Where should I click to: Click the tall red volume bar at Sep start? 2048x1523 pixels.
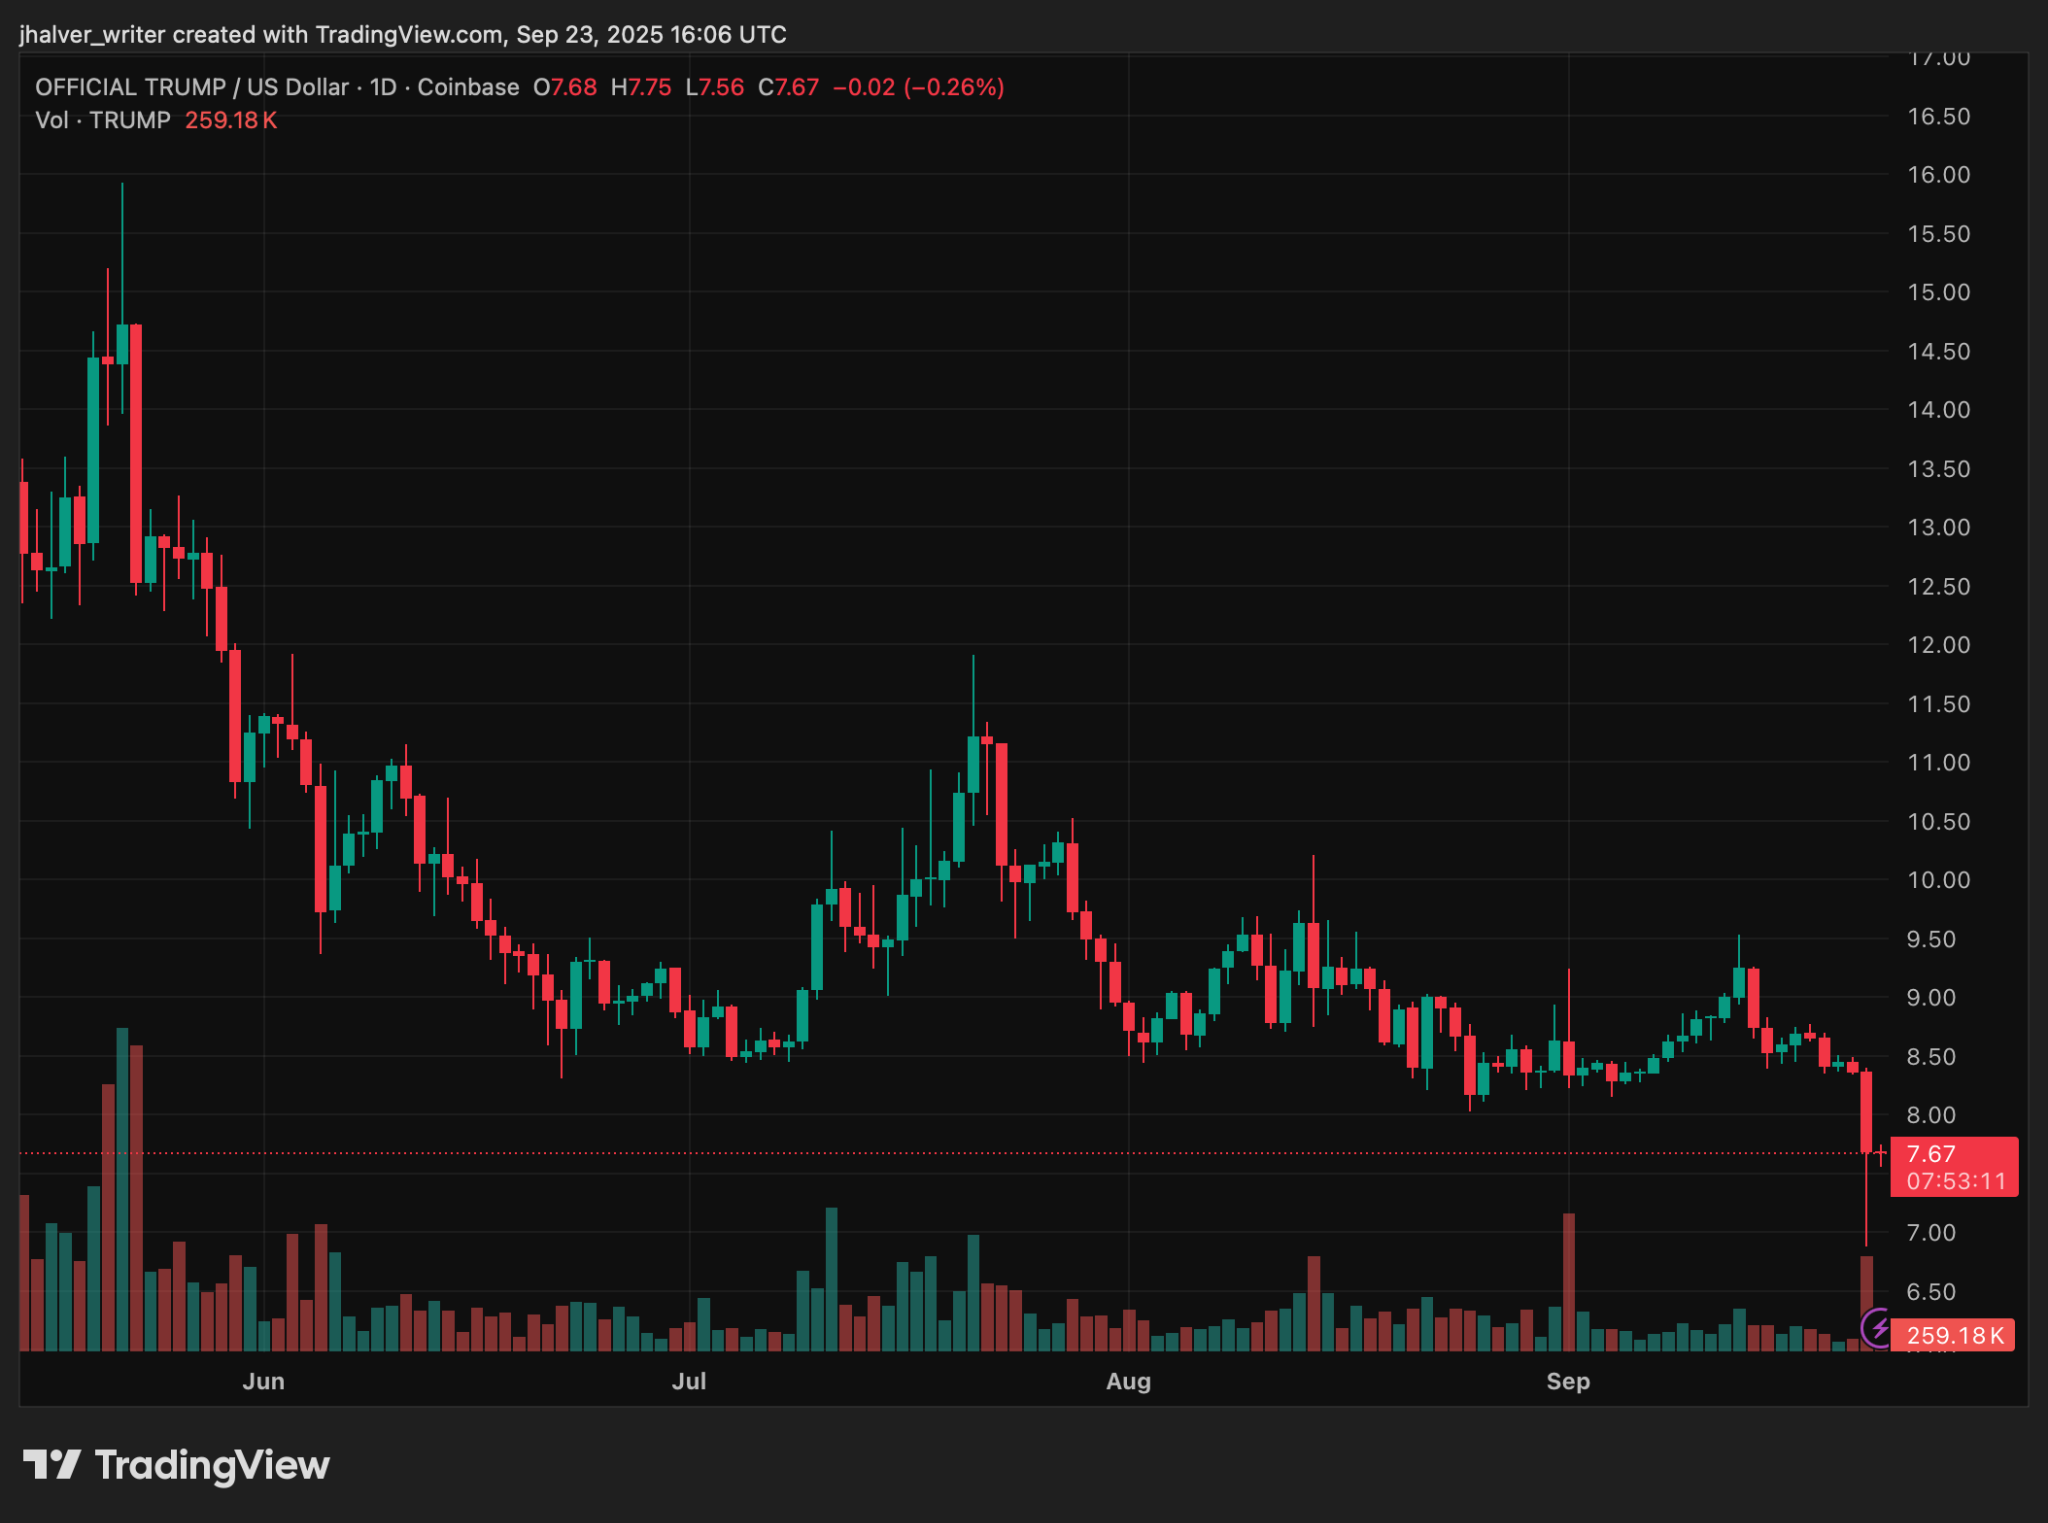coord(1569,1280)
